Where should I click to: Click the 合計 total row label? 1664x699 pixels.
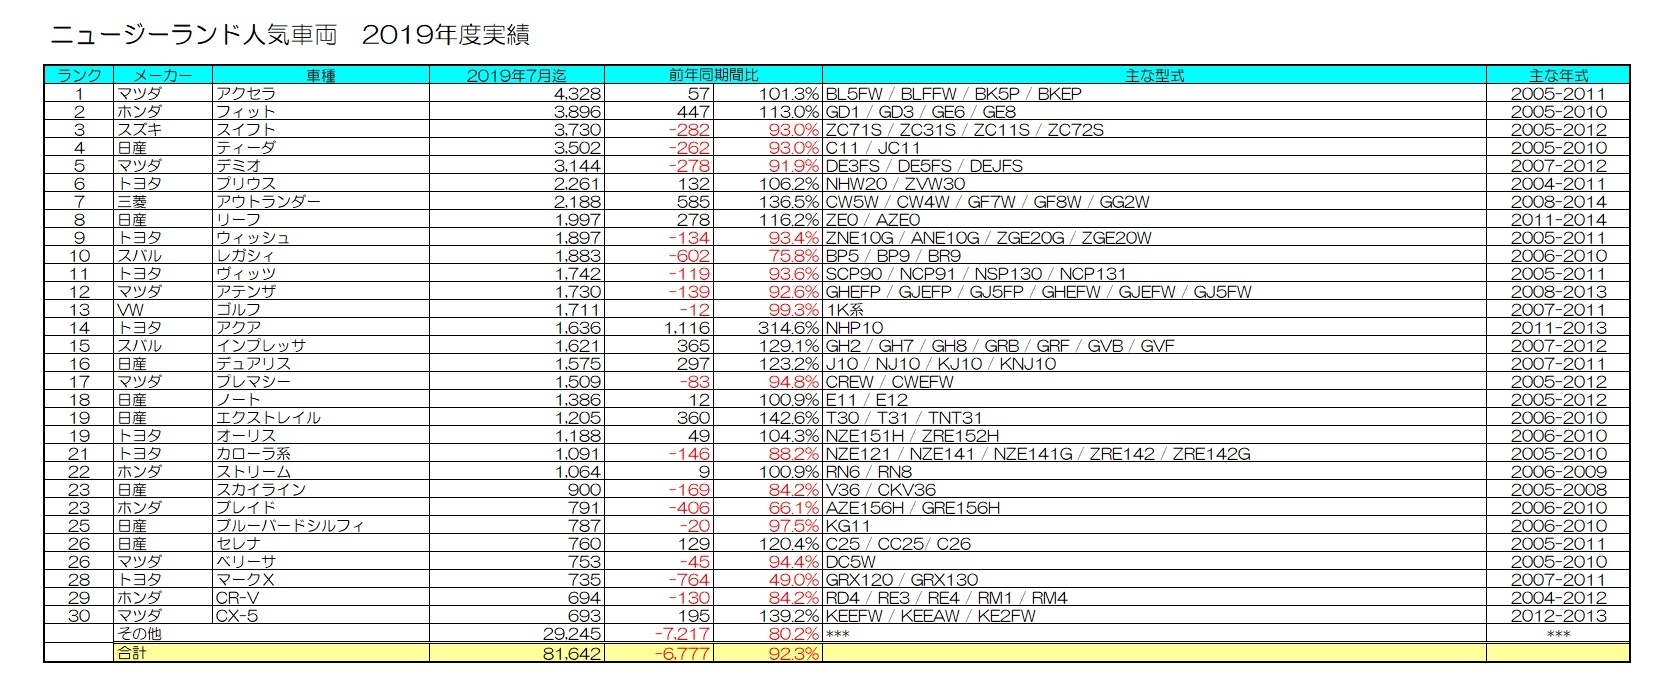[131, 652]
